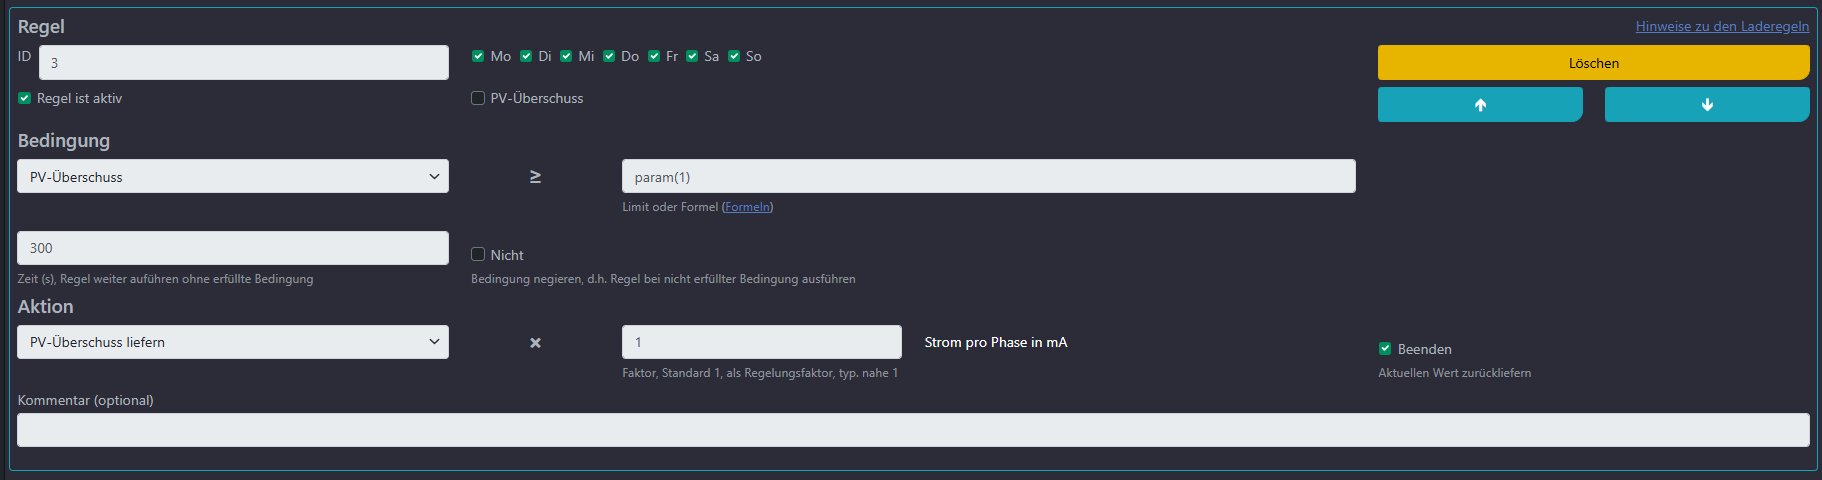Uncheck the Mo weekday checkbox
1822x480 pixels.
478,56
